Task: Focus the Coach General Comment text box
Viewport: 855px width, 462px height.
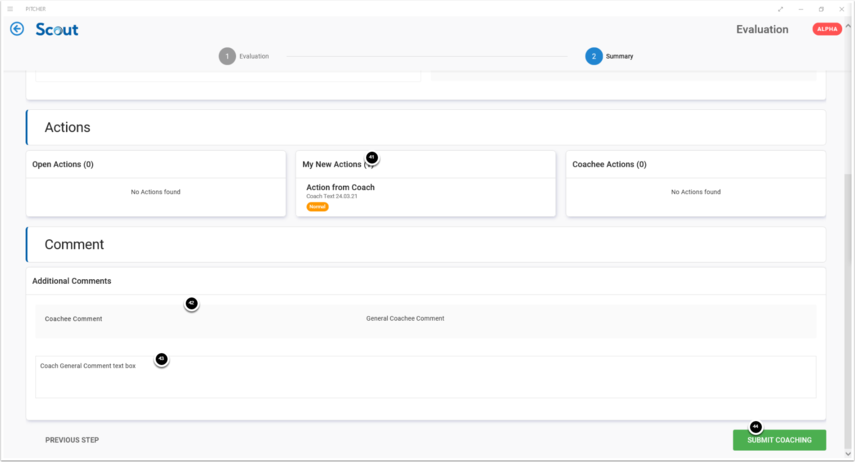Action: point(425,377)
